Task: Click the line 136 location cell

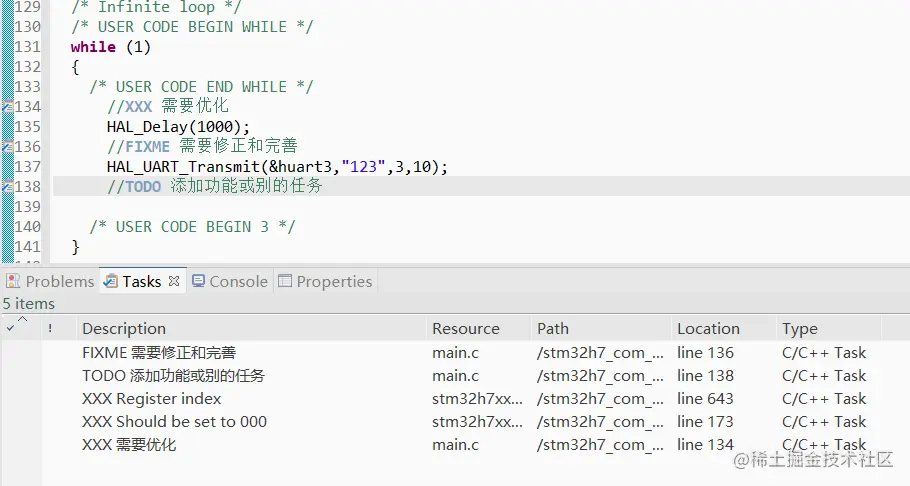Action: tap(705, 352)
